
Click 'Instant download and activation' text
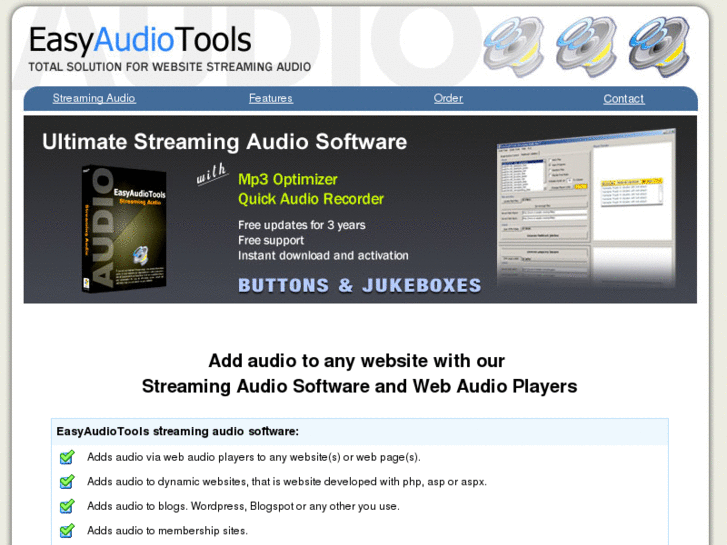(x=323, y=256)
